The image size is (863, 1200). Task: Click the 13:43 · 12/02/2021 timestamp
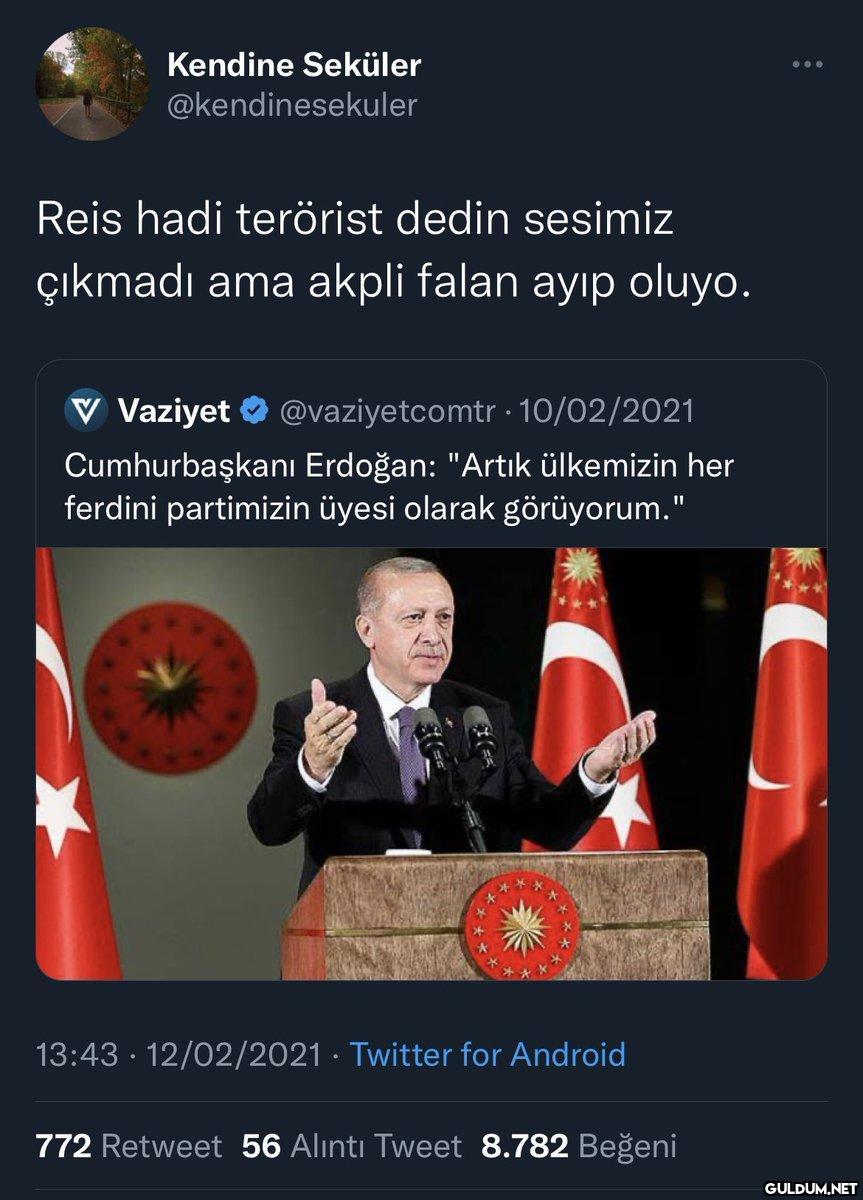(179, 1054)
